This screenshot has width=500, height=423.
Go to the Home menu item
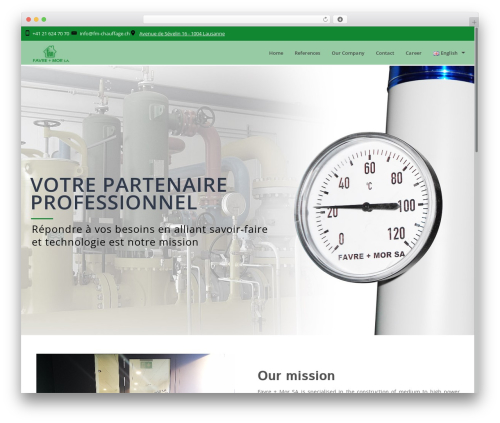[276, 53]
